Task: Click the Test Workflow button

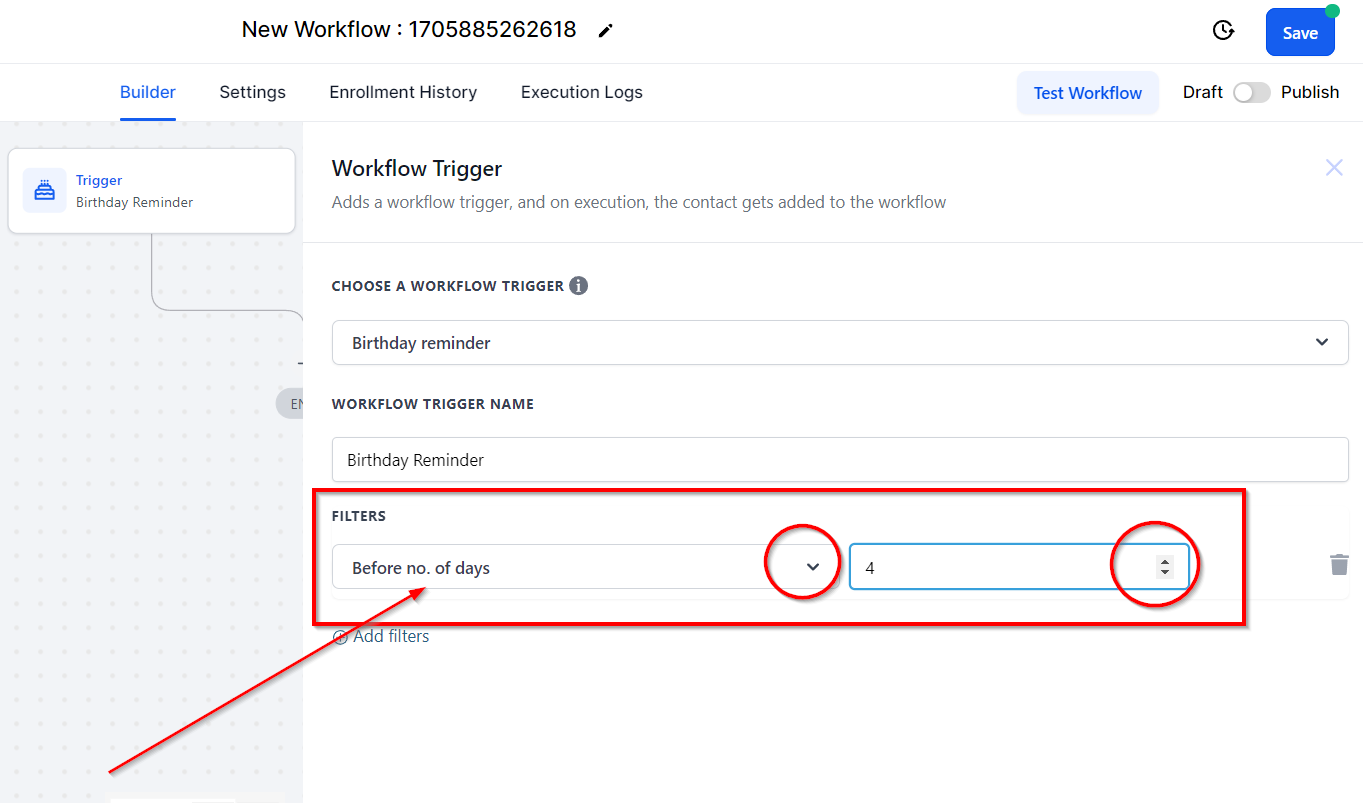Action: coord(1087,93)
